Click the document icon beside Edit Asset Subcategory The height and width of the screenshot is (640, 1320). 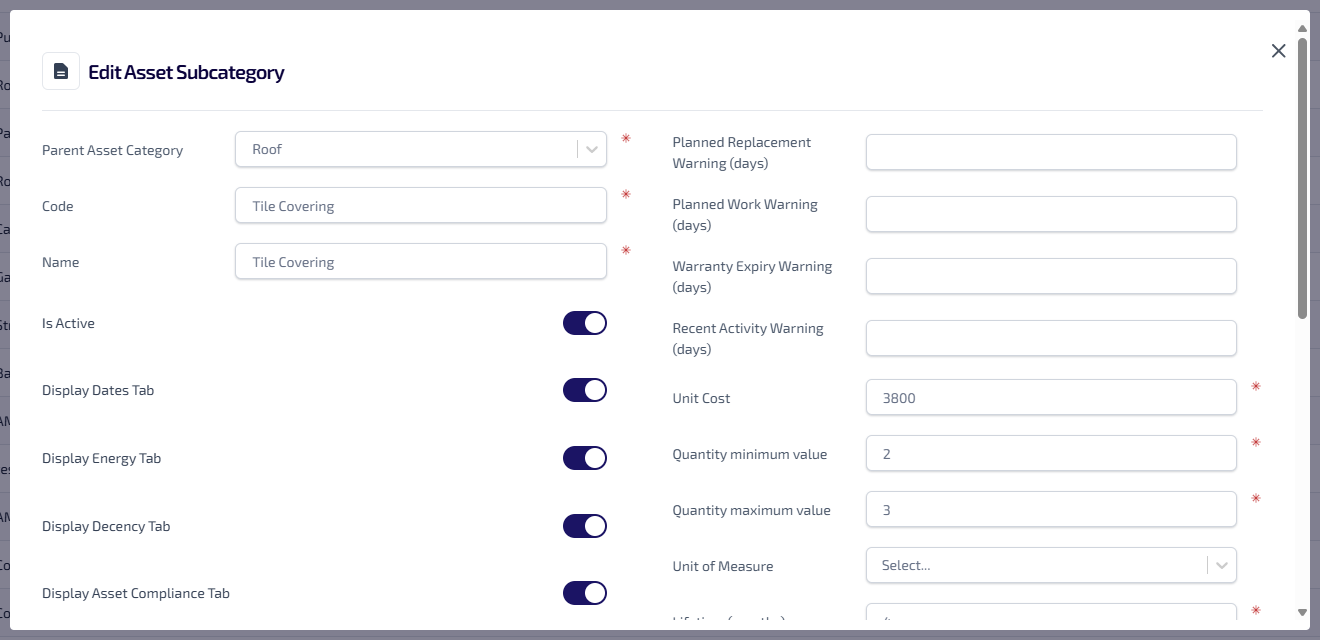(x=61, y=72)
